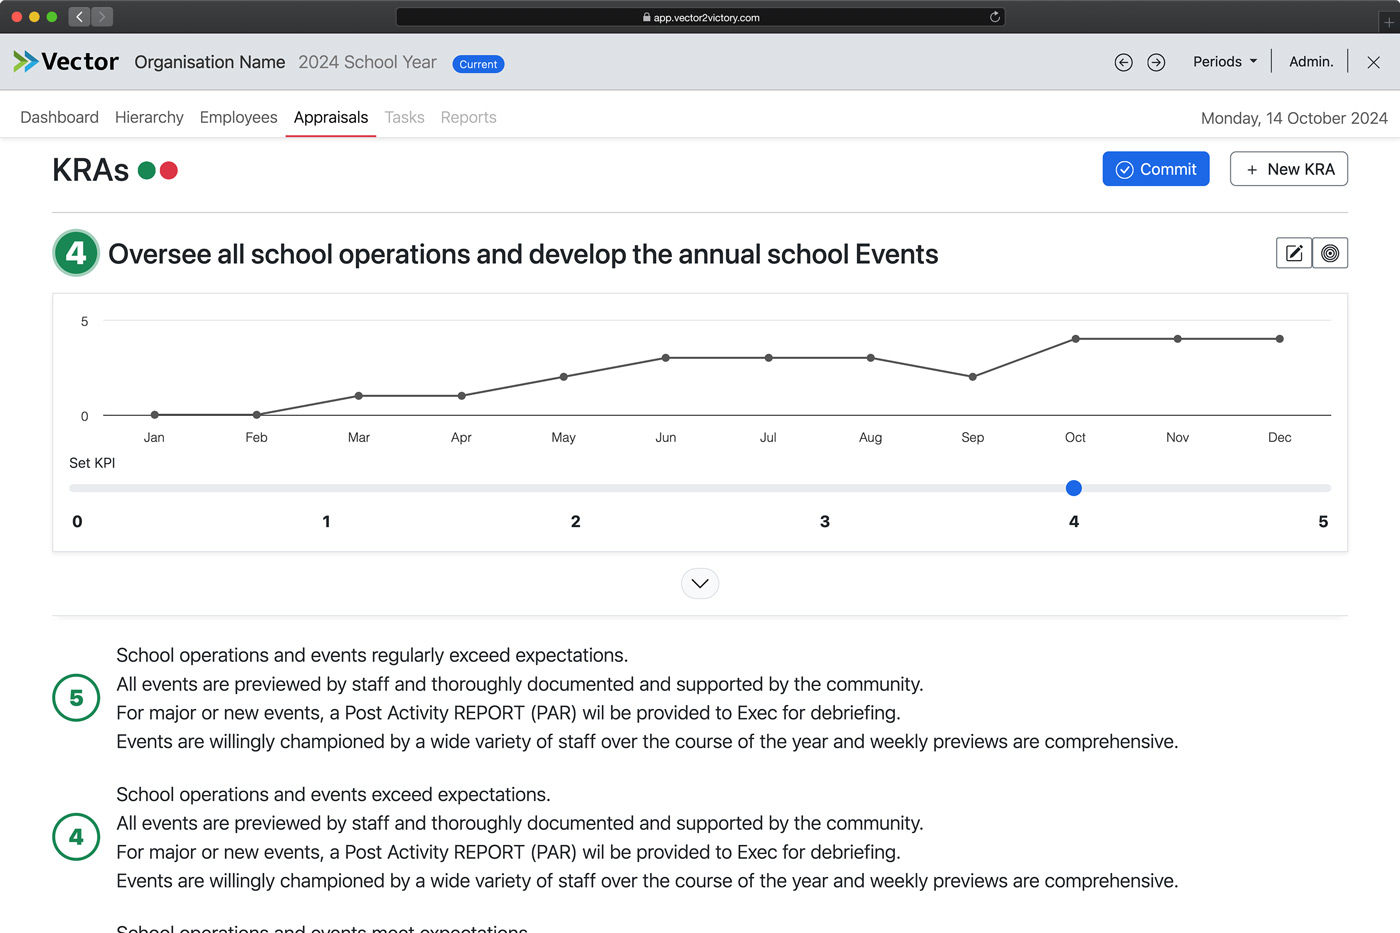The image size is (1400, 933).
Task: Open the Hierarchy tab
Action: (149, 117)
